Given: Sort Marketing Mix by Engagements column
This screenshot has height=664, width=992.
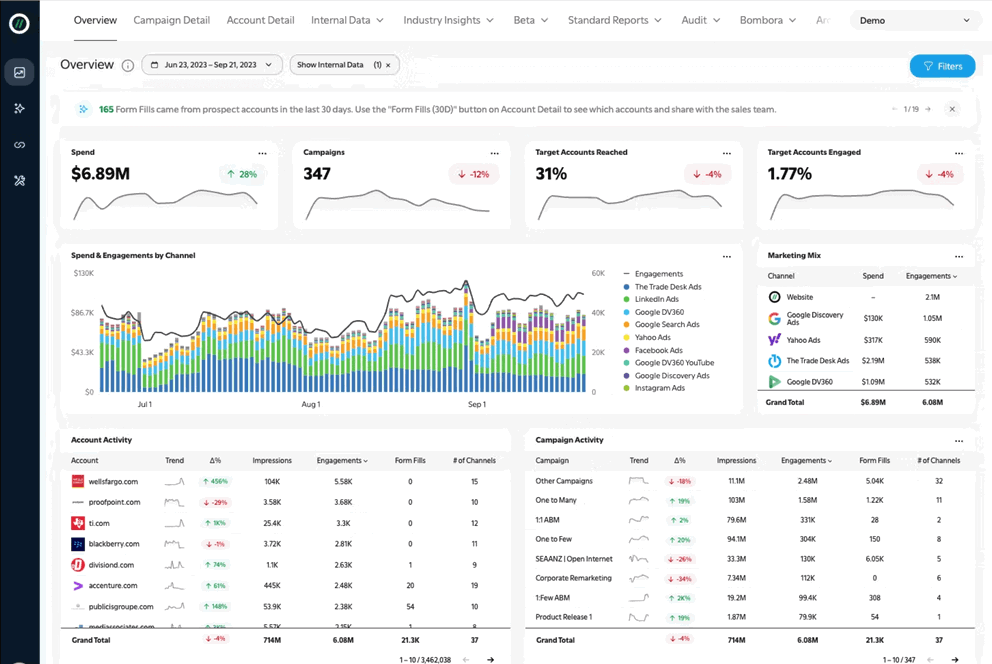Looking at the screenshot, I should 930,276.
